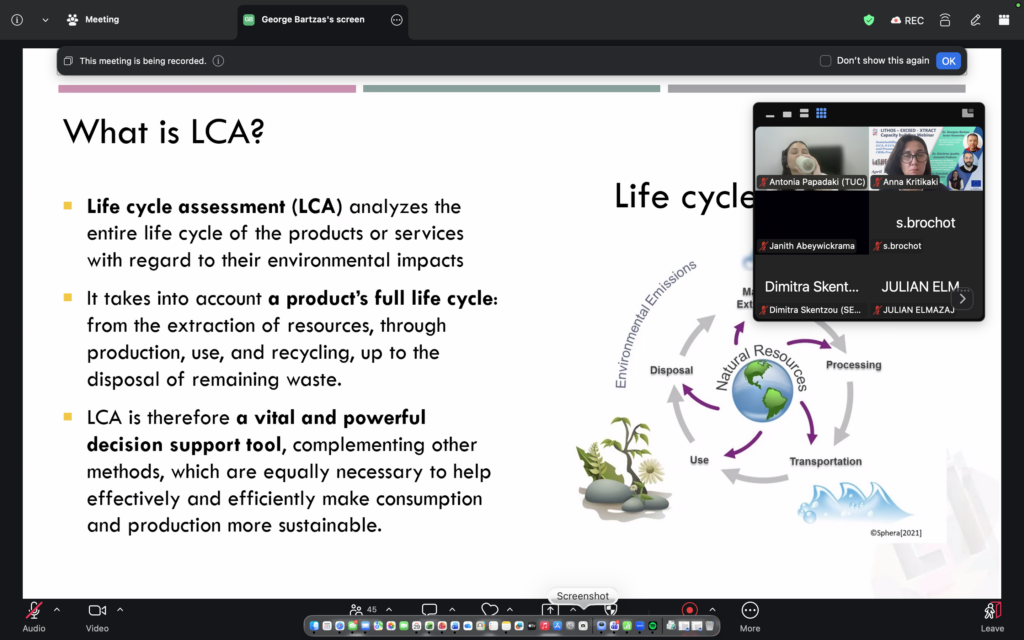
Task: Switch video panel to grid view
Action: (x=822, y=113)
